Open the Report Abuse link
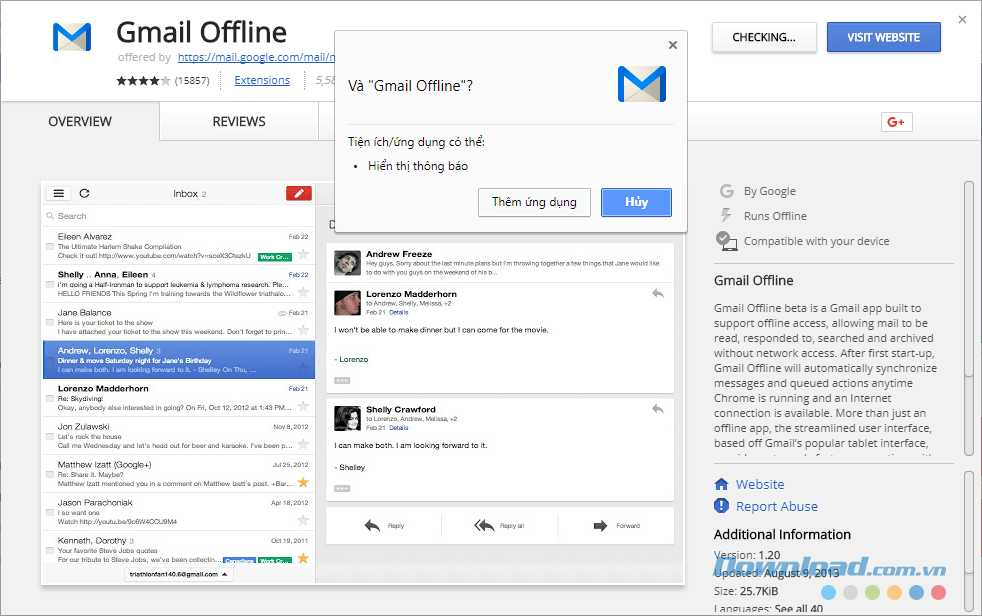Screen dimensions: 982x616 776,506
